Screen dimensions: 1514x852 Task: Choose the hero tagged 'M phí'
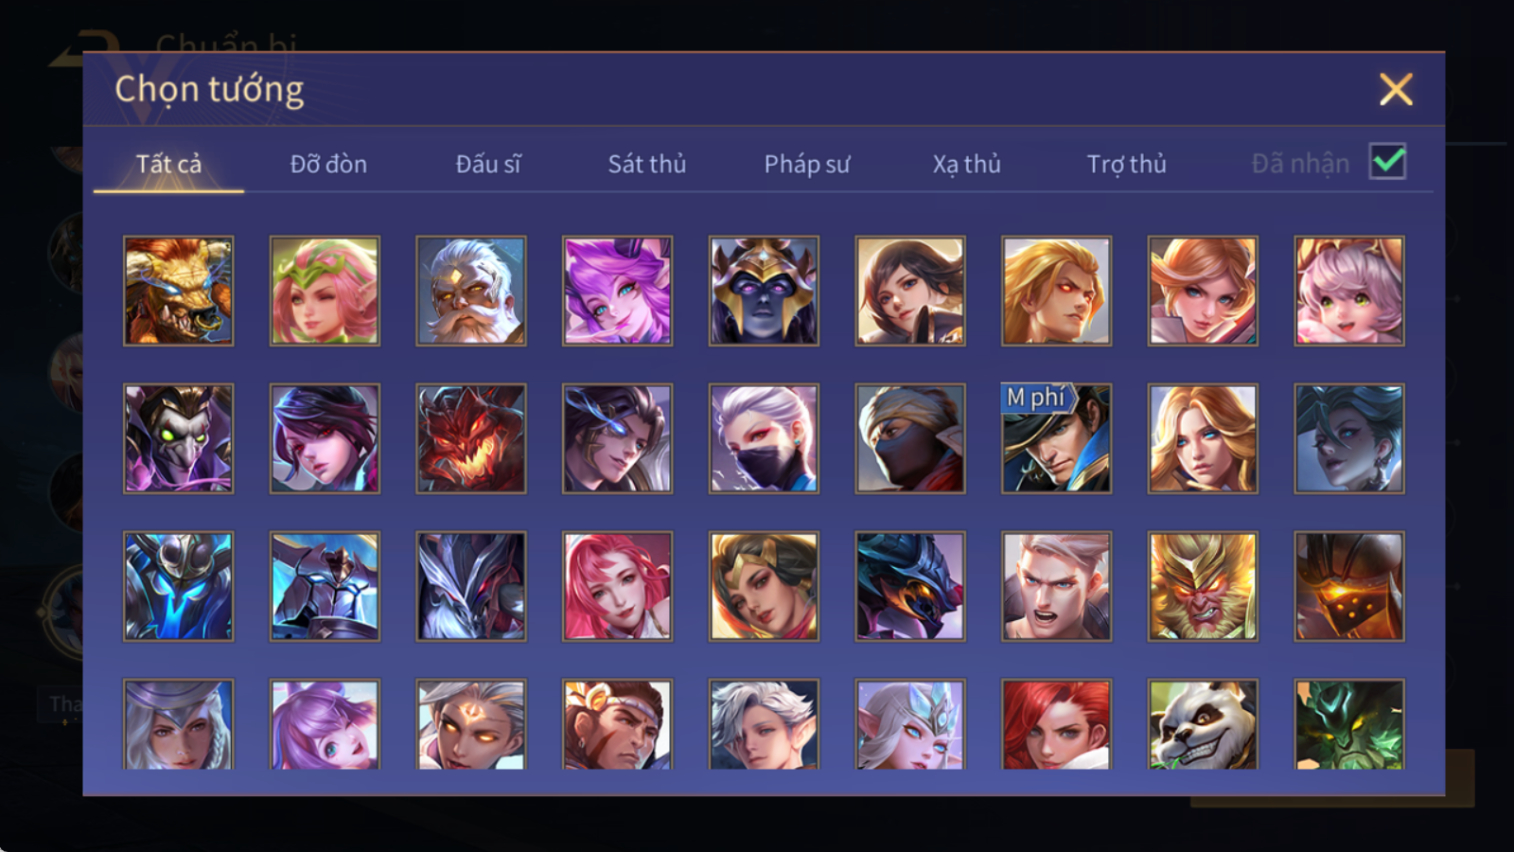tap(1056, 439)
